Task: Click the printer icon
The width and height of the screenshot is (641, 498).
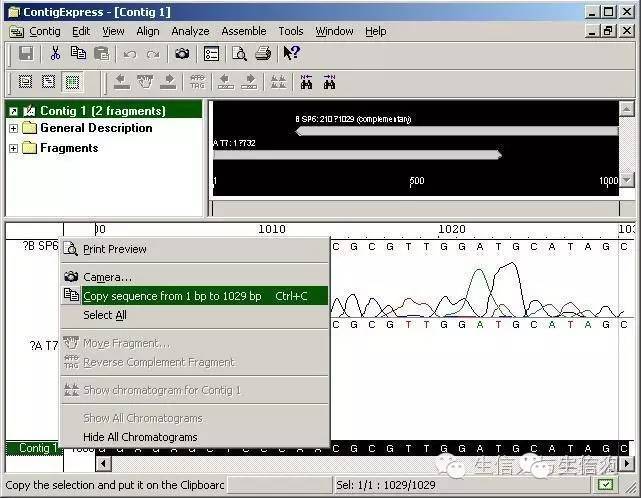Action: coord(261,54)
